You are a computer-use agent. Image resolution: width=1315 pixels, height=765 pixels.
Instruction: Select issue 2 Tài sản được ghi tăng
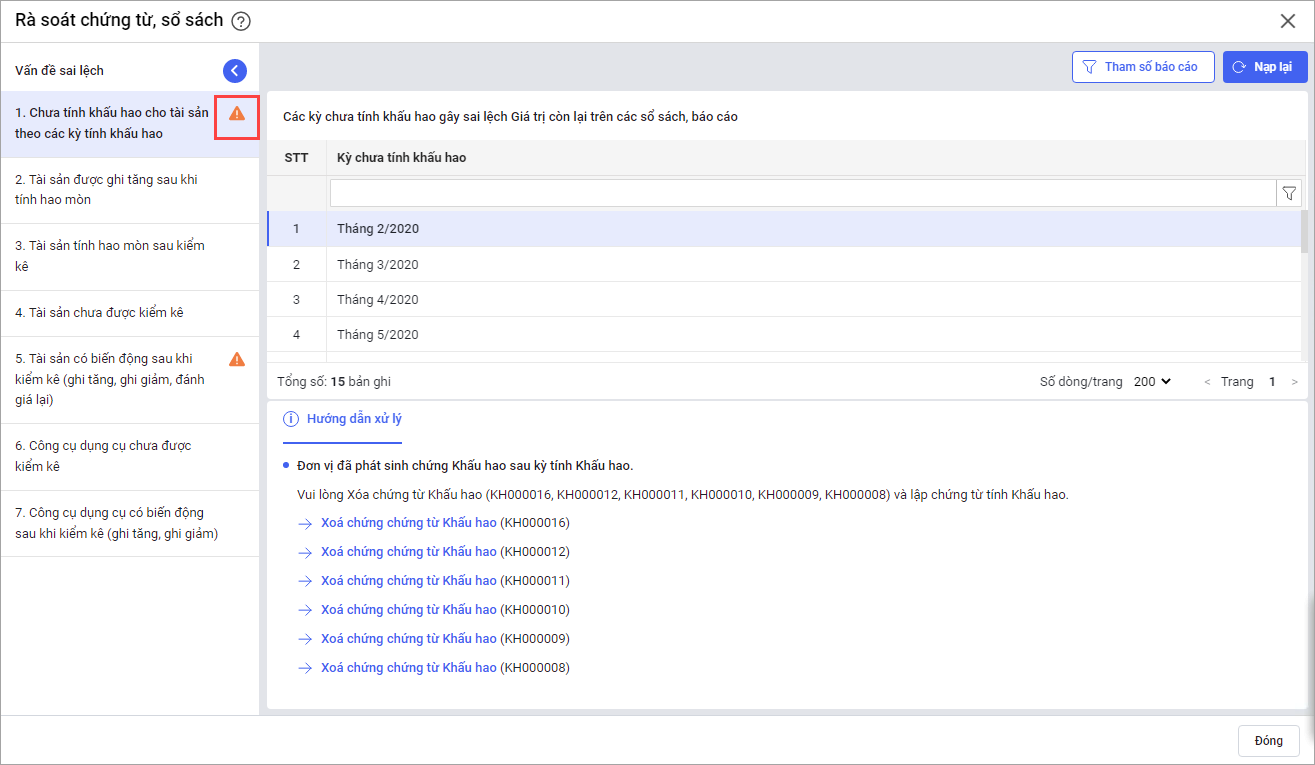click(107, 190)
